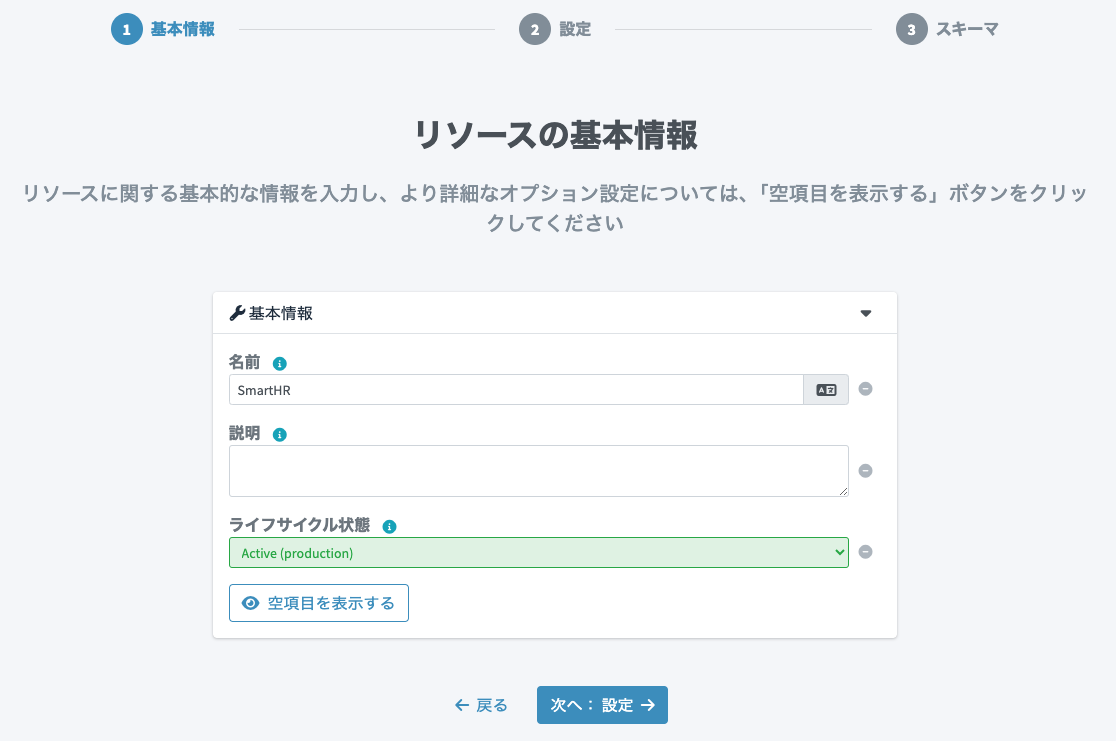This screenshot has height=741, width=1116.
Task: Remove the ライフサイクル状態 field with its minus icon
Action: tap(865, 552)
